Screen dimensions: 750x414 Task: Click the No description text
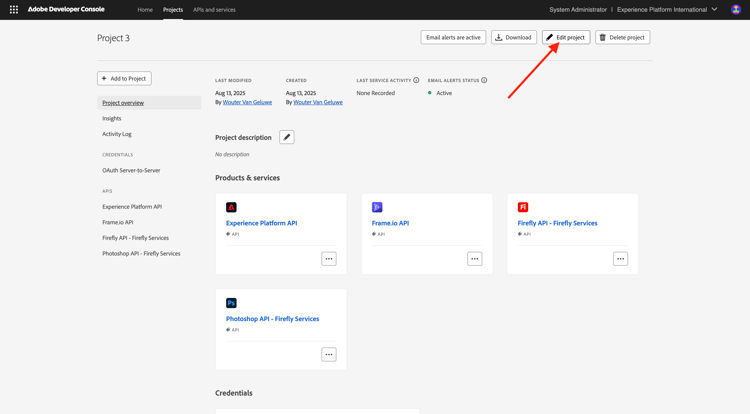pyautogui.click(x=232, y=154)
